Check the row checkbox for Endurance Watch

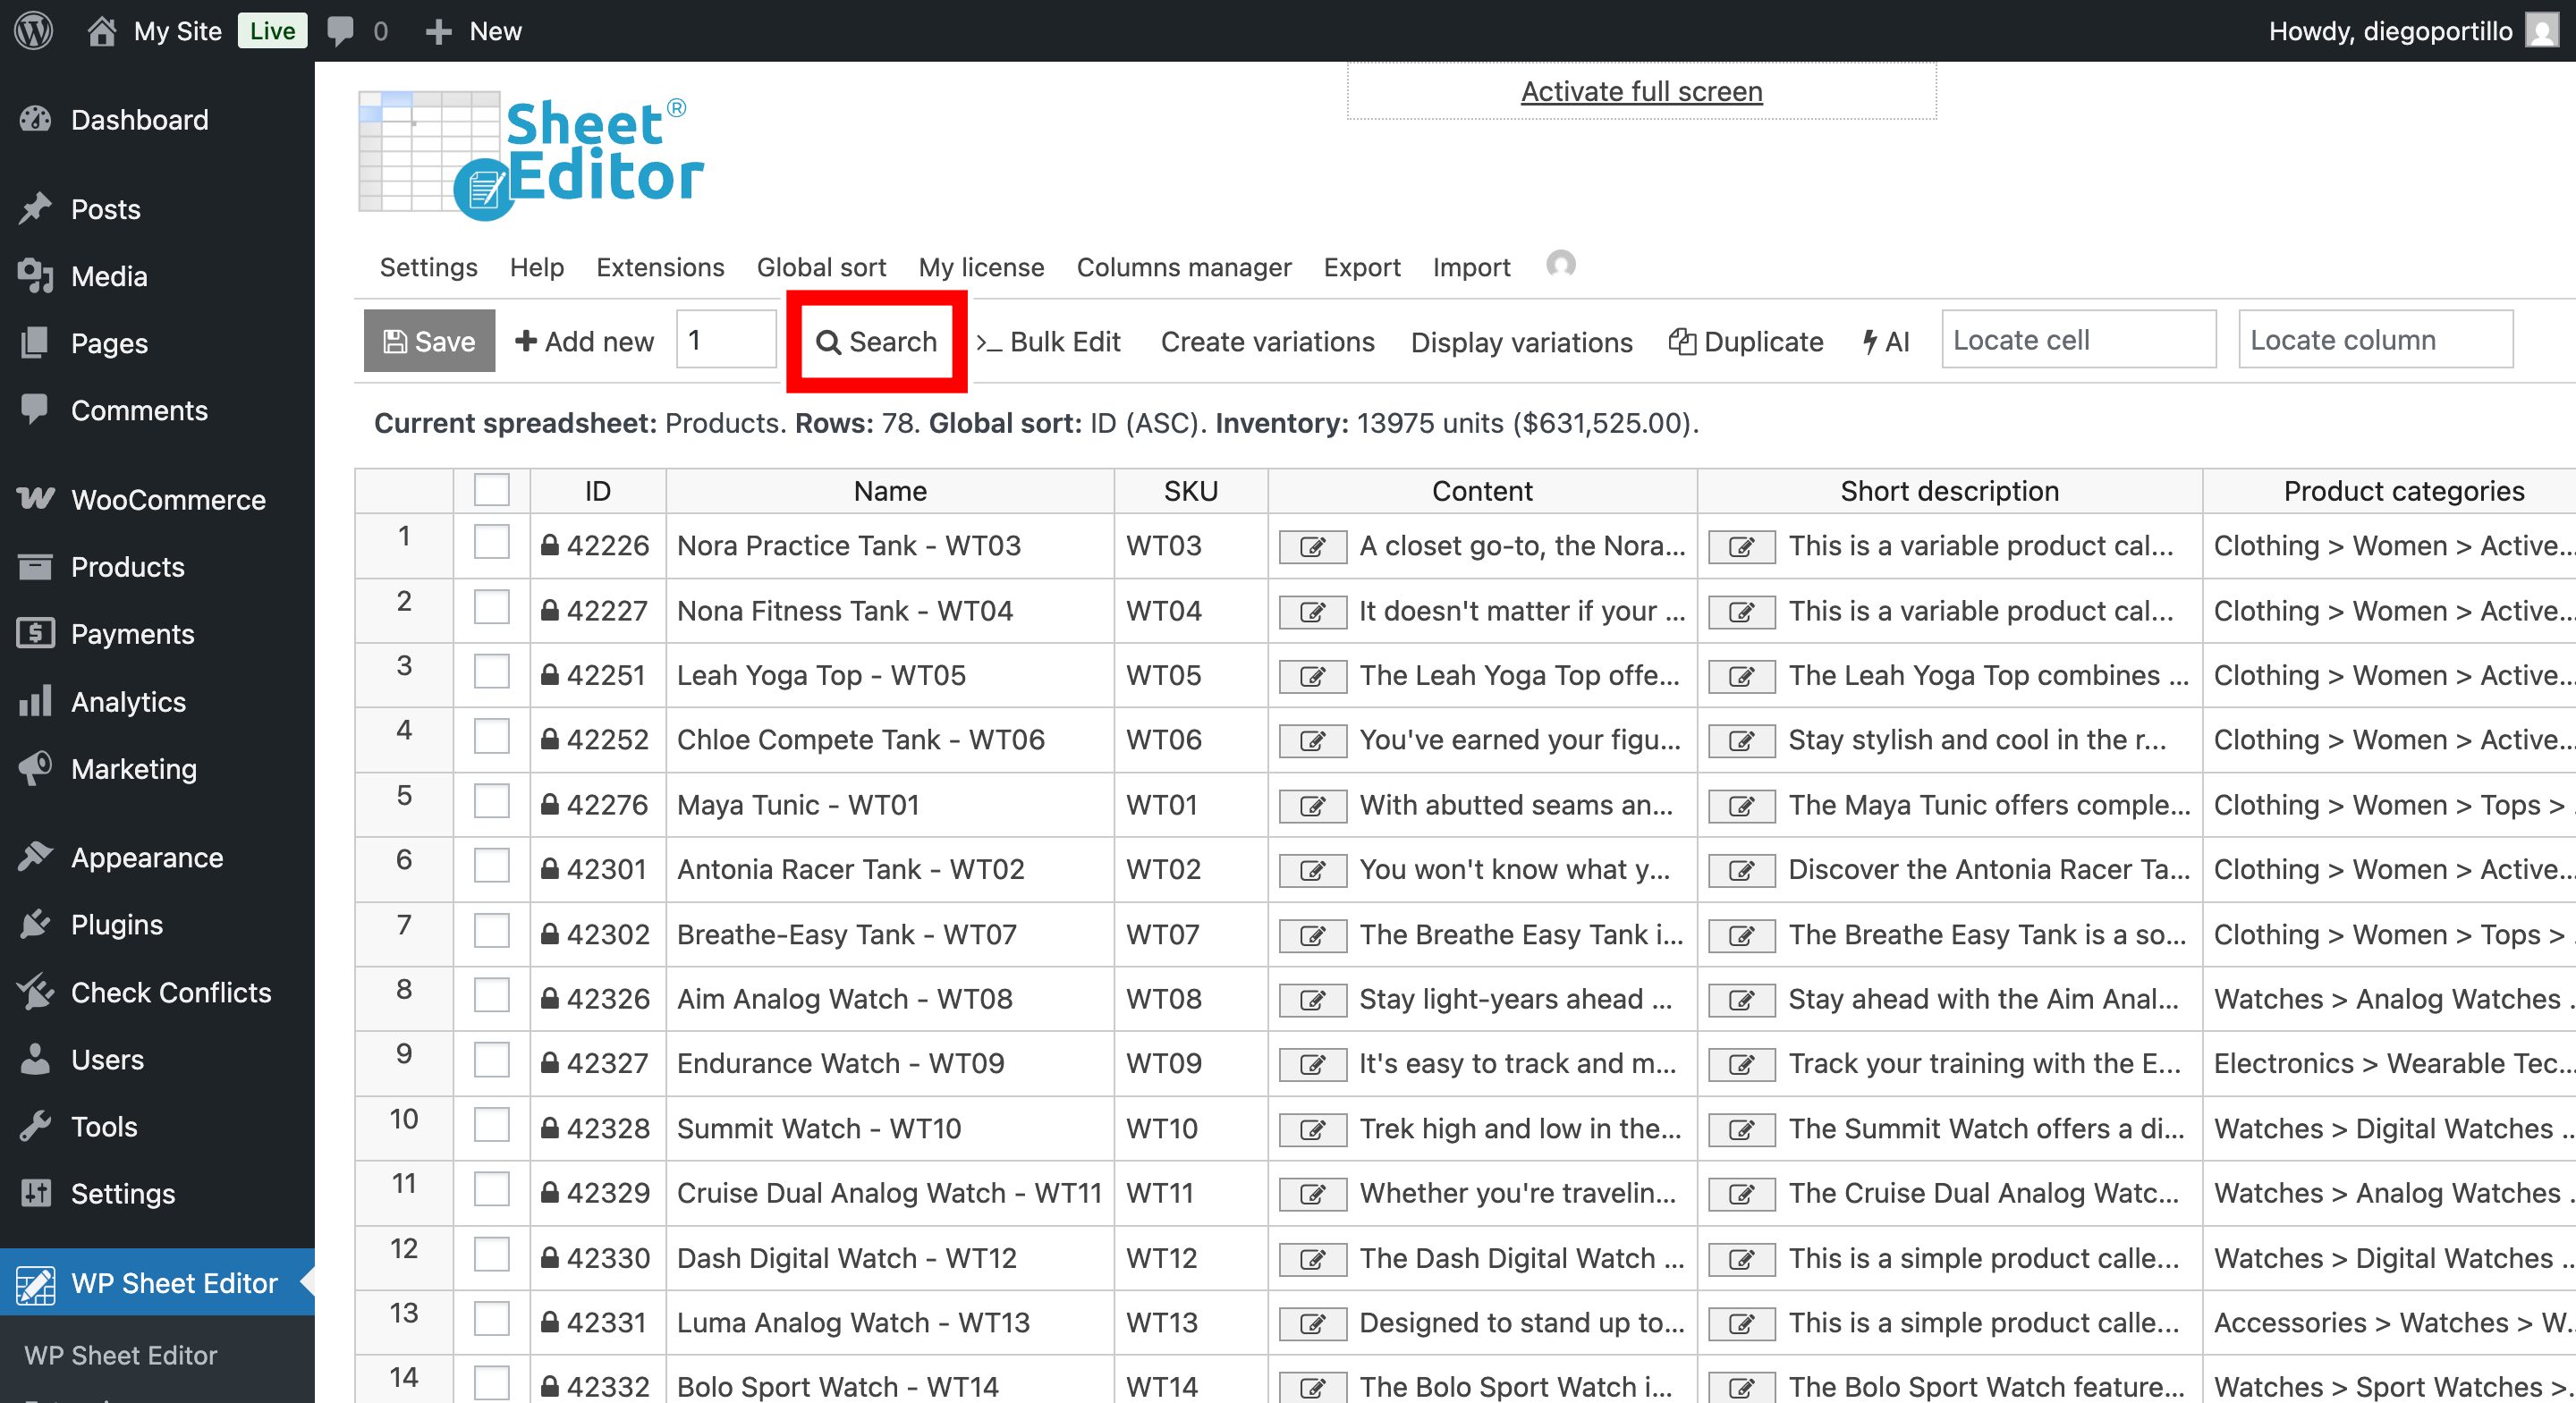click(491, 1063)
